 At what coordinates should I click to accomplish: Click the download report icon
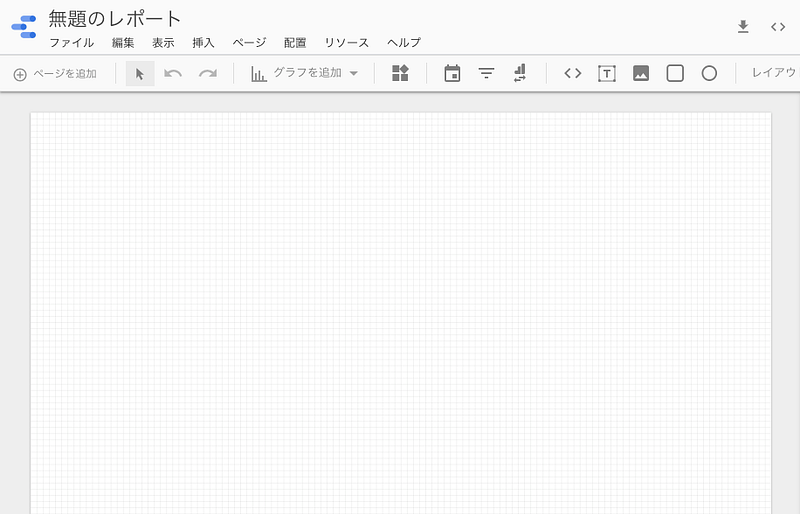(x=743, y=27)
